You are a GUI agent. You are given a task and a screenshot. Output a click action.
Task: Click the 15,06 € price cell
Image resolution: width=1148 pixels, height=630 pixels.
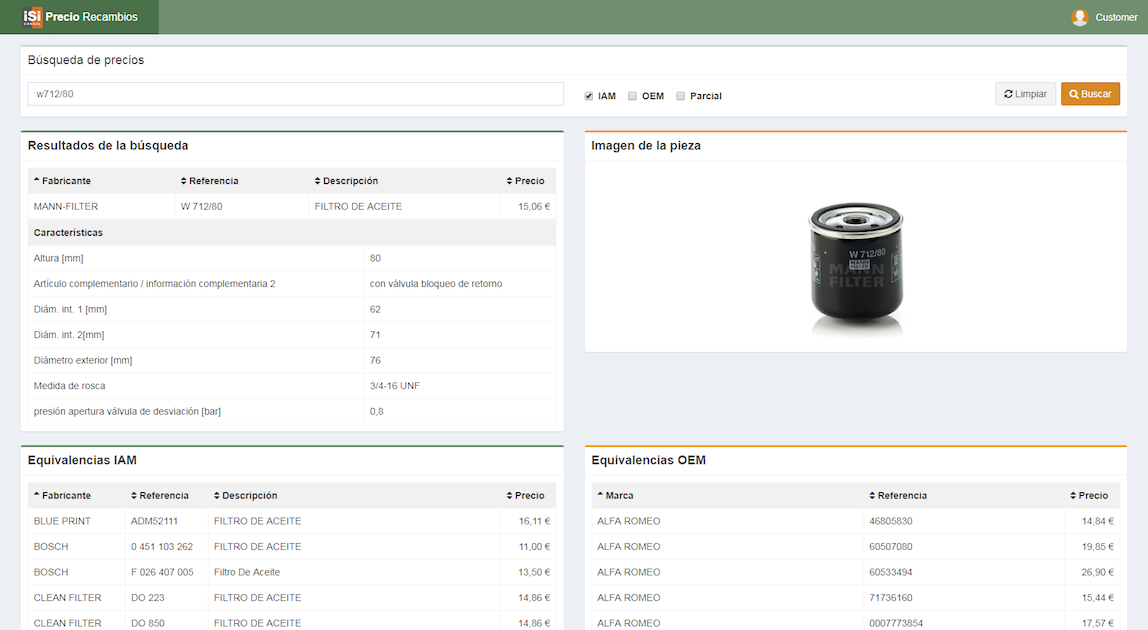[534, 207]
